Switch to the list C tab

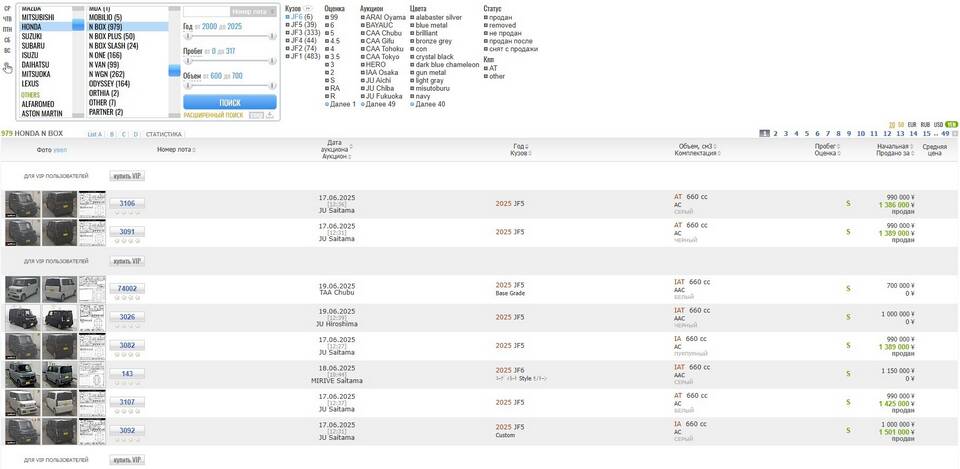coord(124,134)
